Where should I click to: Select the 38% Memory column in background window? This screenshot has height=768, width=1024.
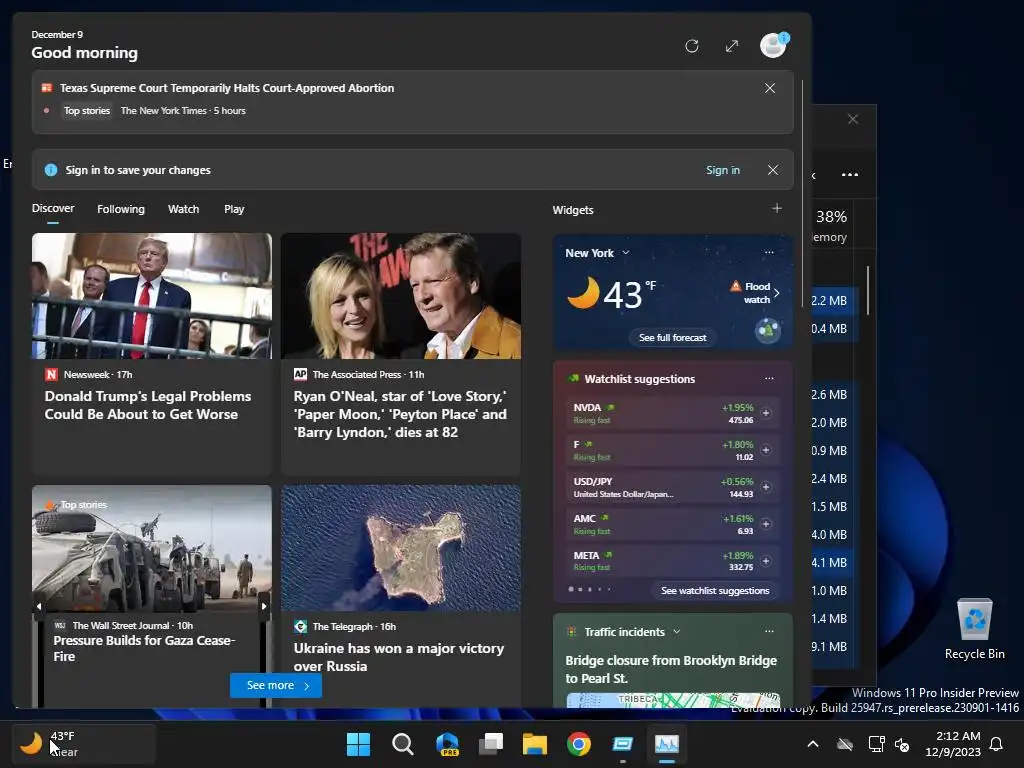831,225
